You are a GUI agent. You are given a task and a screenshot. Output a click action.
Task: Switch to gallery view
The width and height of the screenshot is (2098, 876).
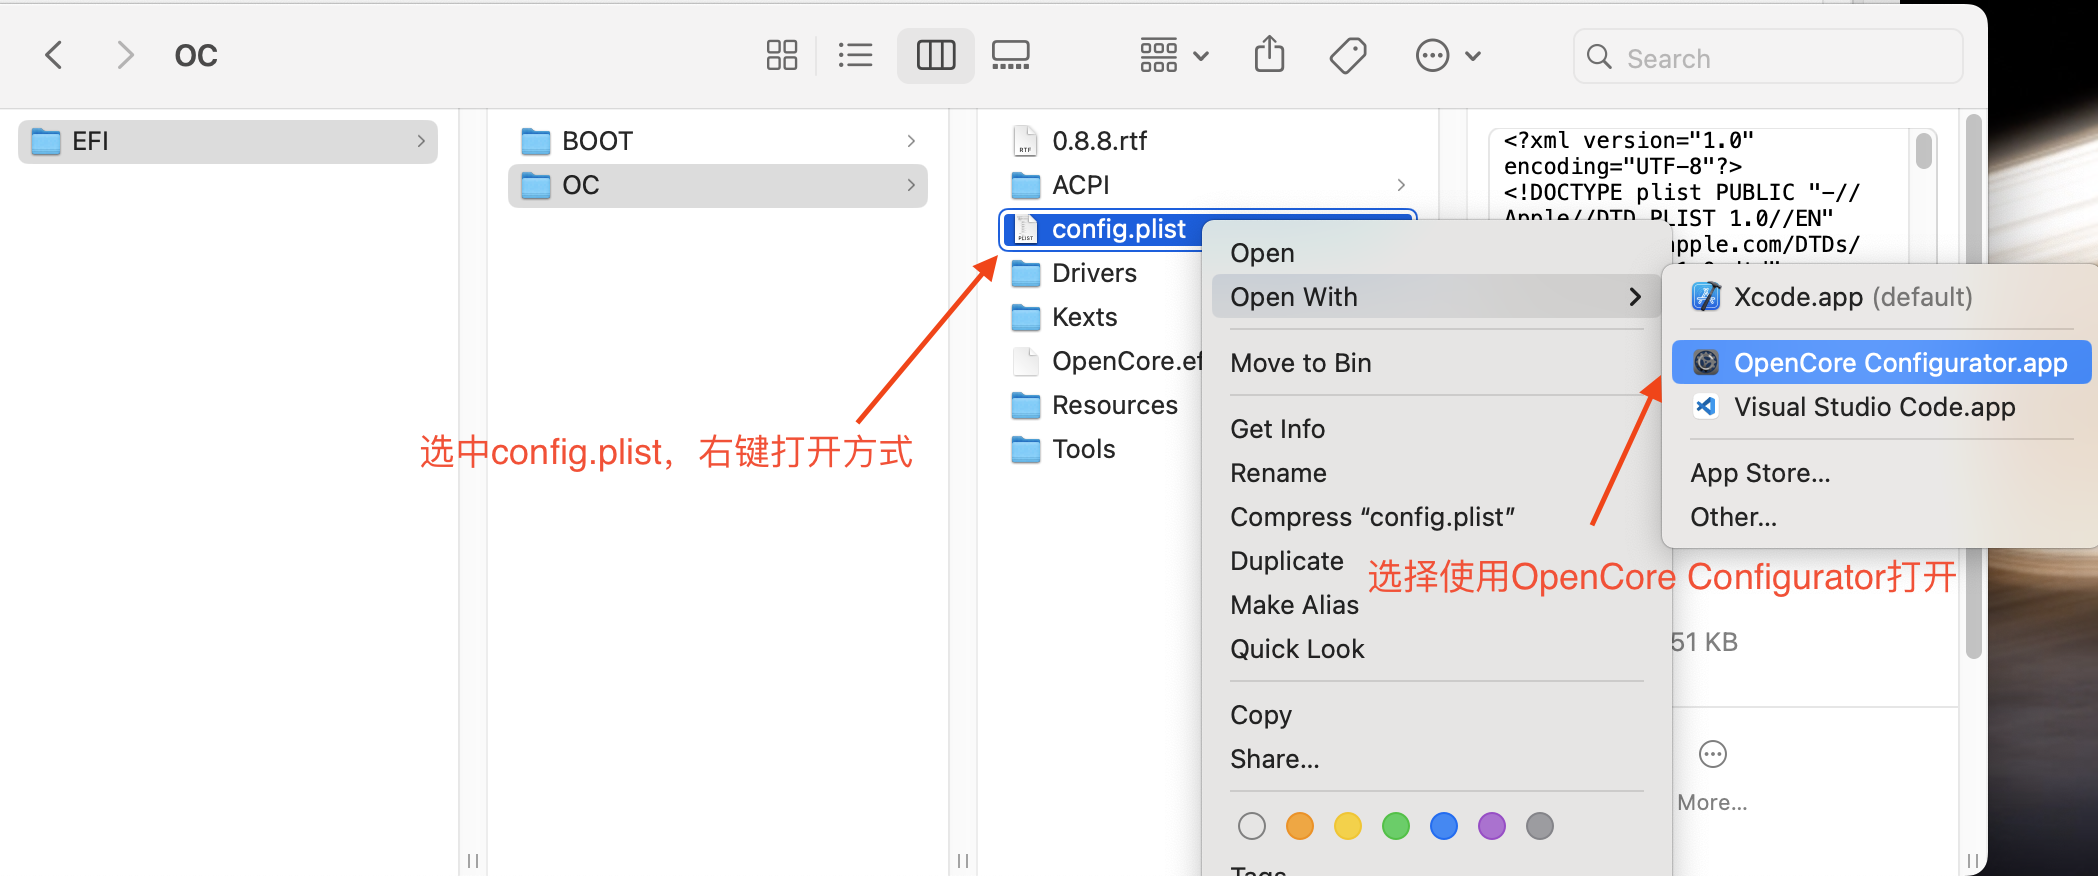click(1011, 55)
